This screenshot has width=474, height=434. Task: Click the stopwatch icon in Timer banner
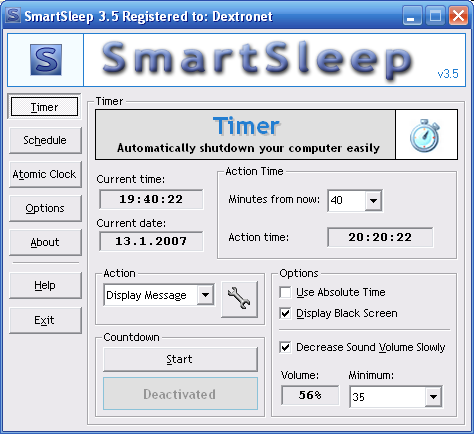[x=424, y=135]
